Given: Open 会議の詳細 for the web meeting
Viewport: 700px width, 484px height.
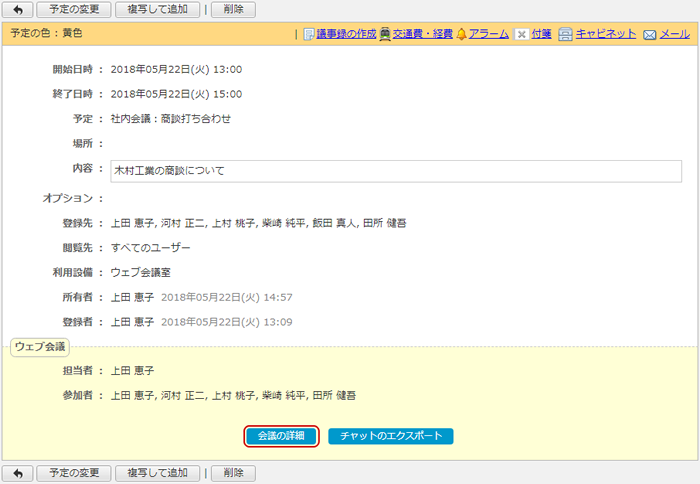Looking at the screenshot, I should 281,436.
